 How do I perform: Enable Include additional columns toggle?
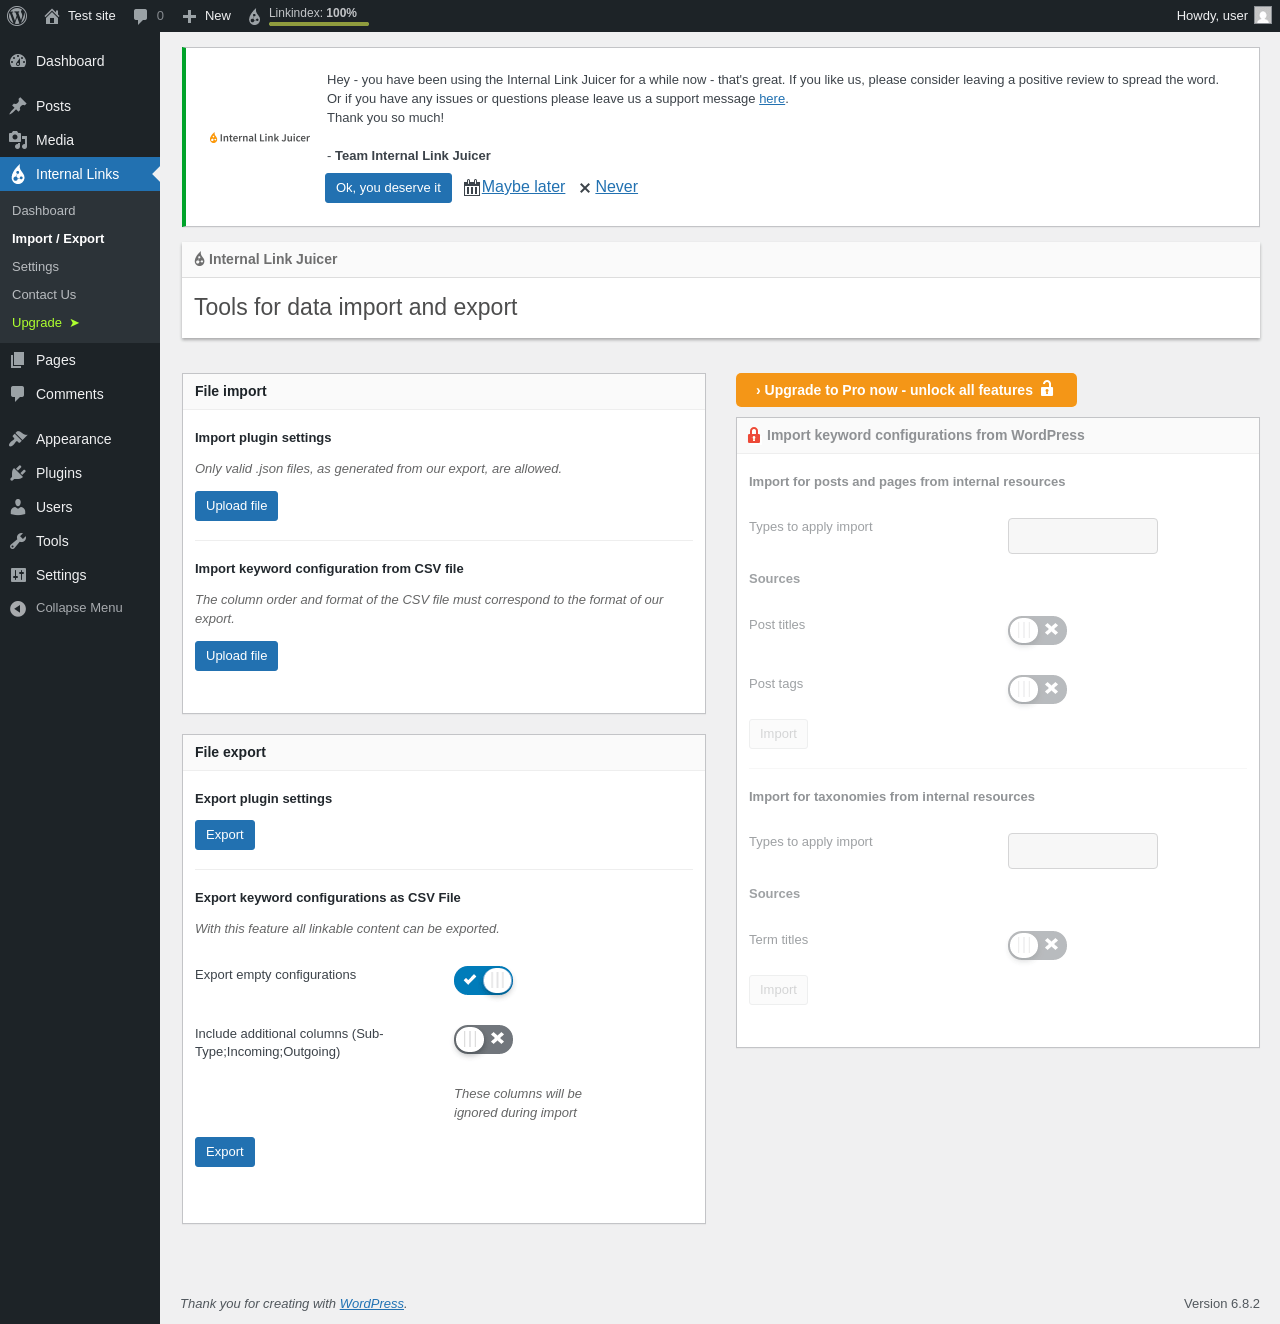point(483,1040)
